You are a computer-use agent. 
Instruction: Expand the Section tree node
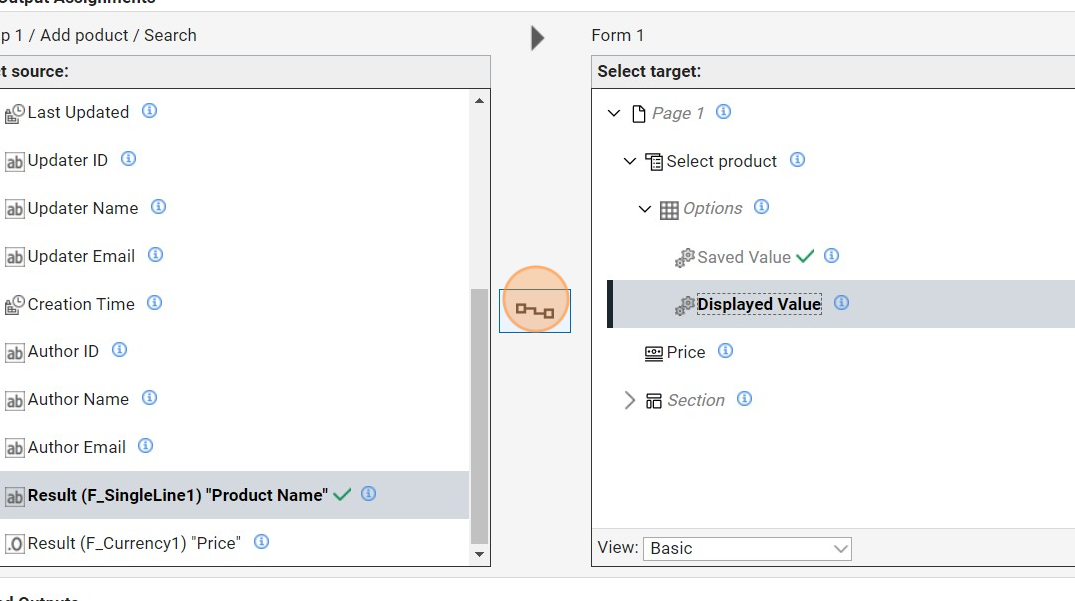tap(629, 400)
